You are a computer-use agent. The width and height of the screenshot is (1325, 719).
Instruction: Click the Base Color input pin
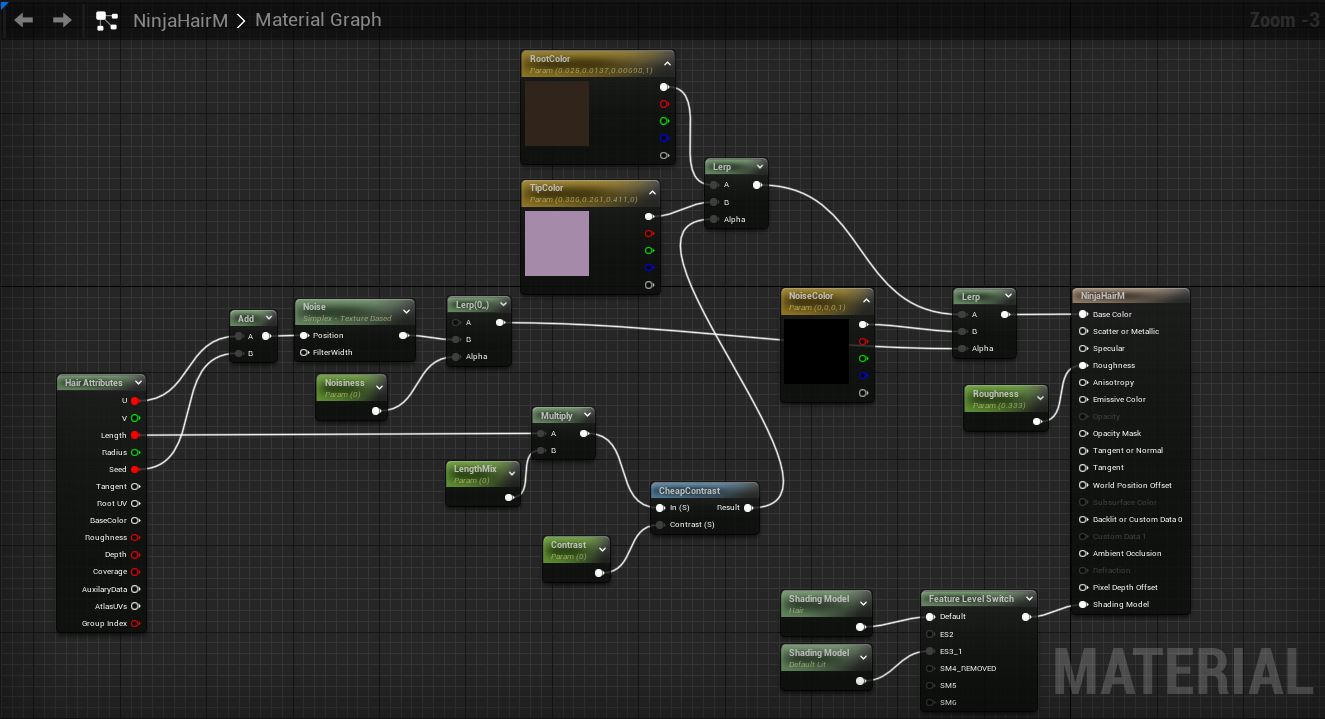pos(1083,314)
